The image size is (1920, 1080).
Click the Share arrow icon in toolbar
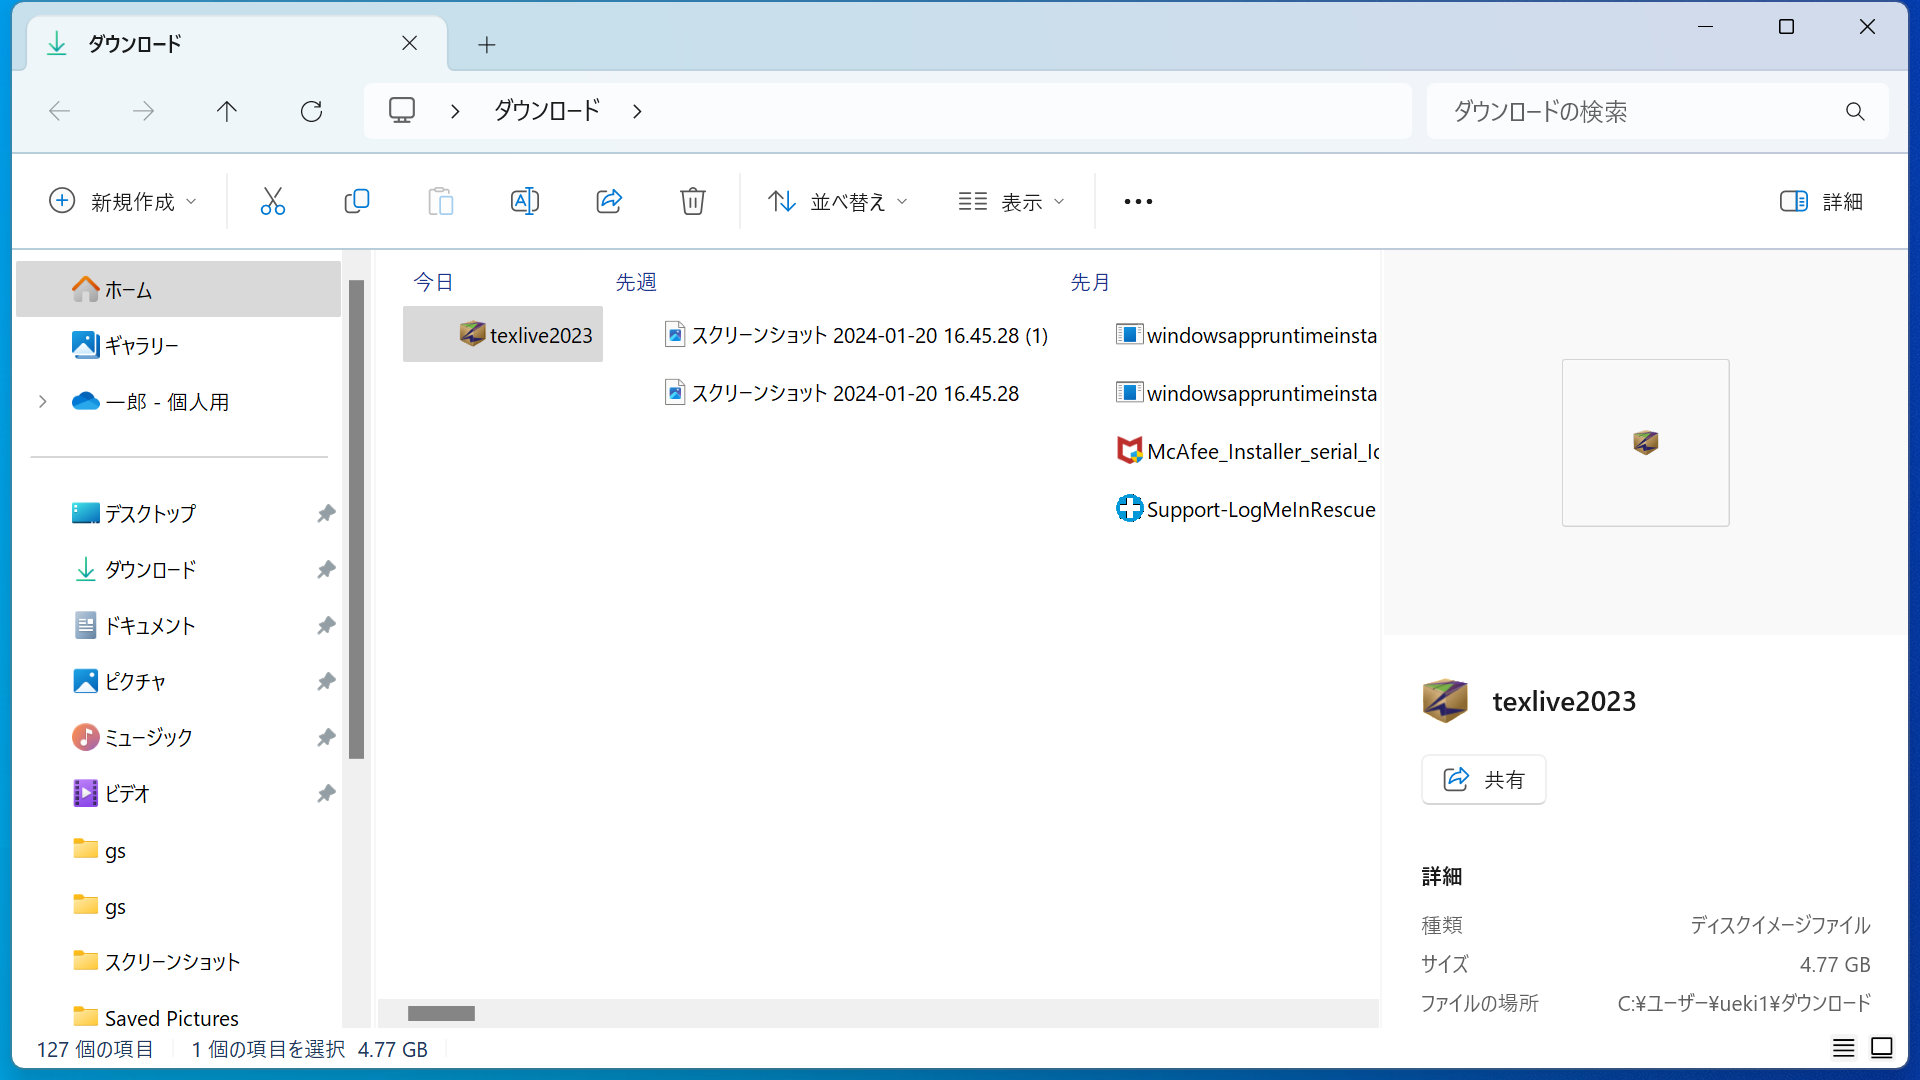click(x=609, y=201)
